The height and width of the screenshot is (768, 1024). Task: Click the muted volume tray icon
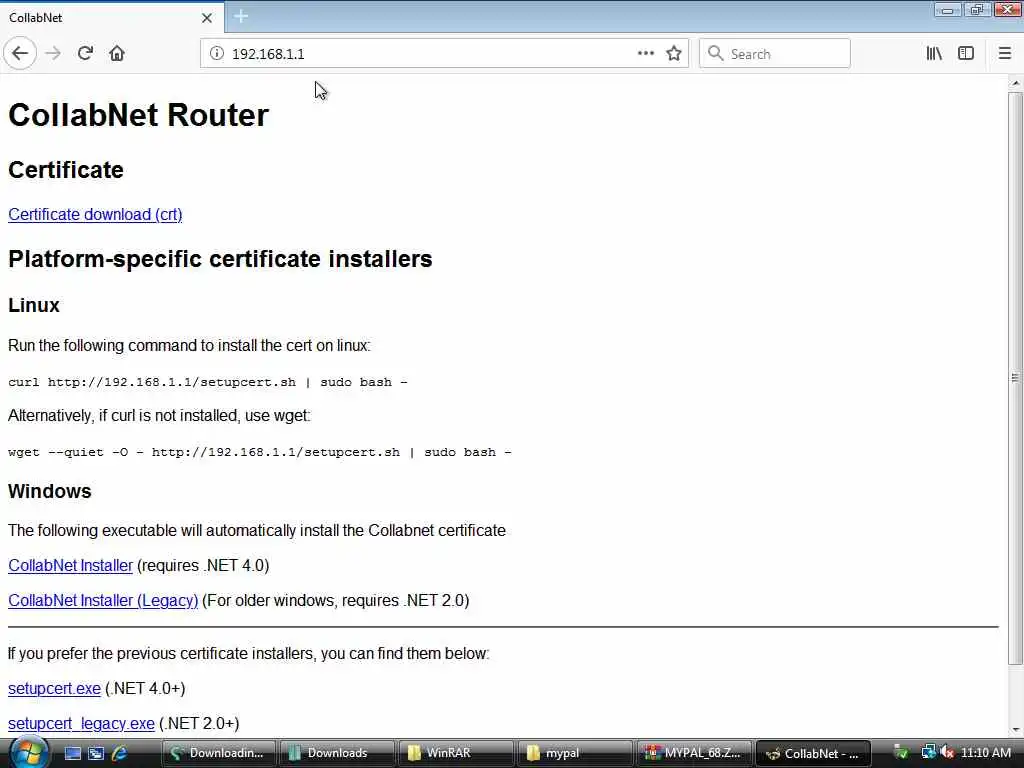pyautogui.click(x=948, y=753)
